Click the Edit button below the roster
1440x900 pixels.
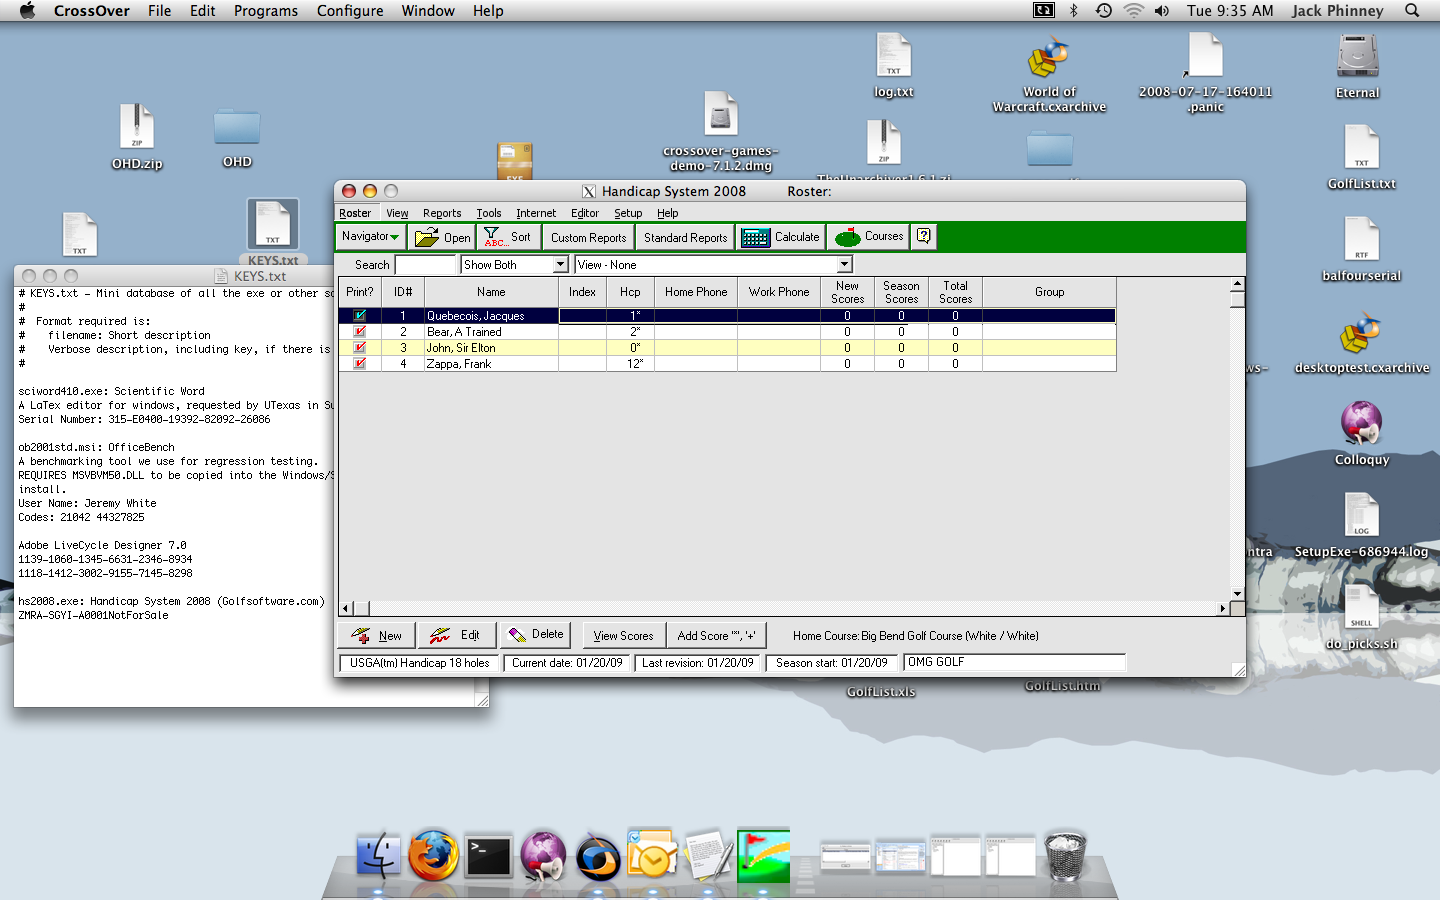pyautogui.click(x=455, y=635)
